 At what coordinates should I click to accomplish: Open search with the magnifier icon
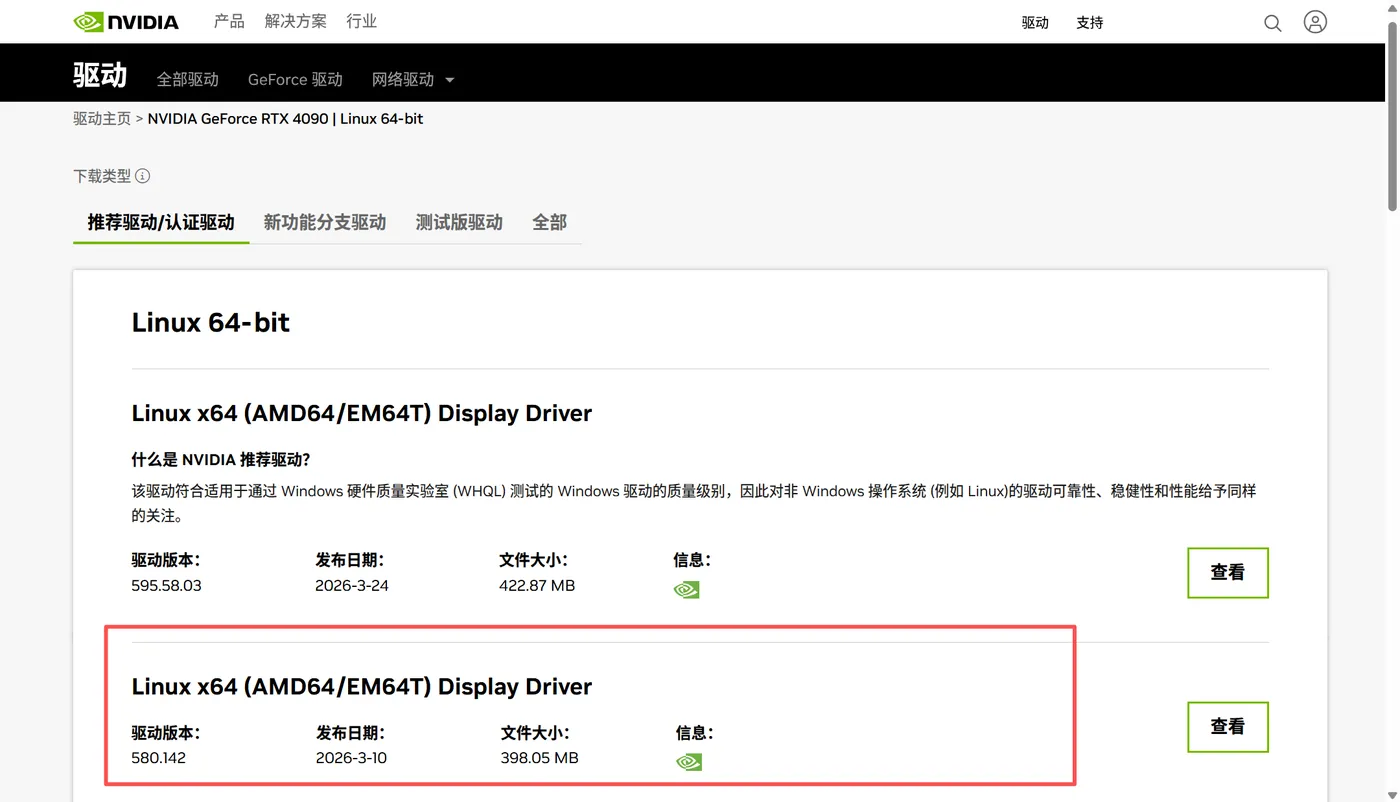[1272, 23]
